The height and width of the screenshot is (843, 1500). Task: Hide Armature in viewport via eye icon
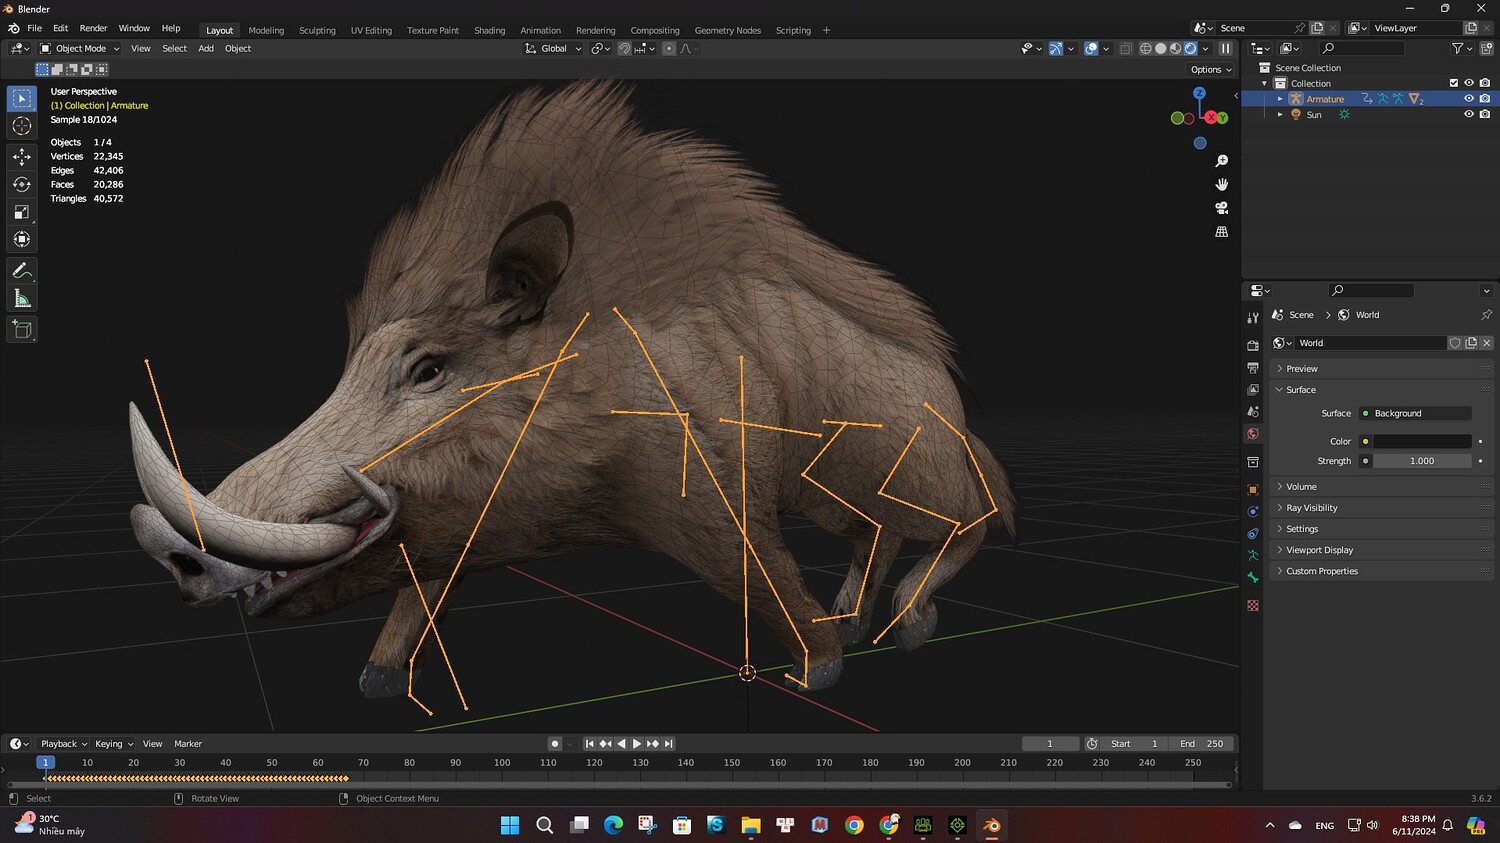pos(1469,99)
